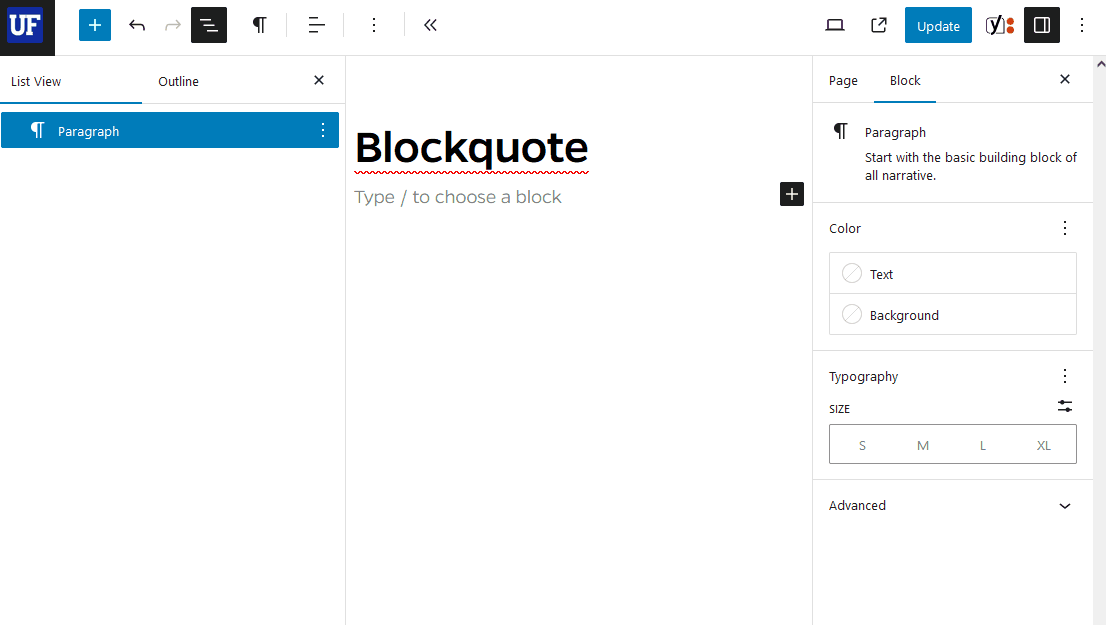1106x625 pixels.
Task: Select the L font size option
Action: point(982,444)
